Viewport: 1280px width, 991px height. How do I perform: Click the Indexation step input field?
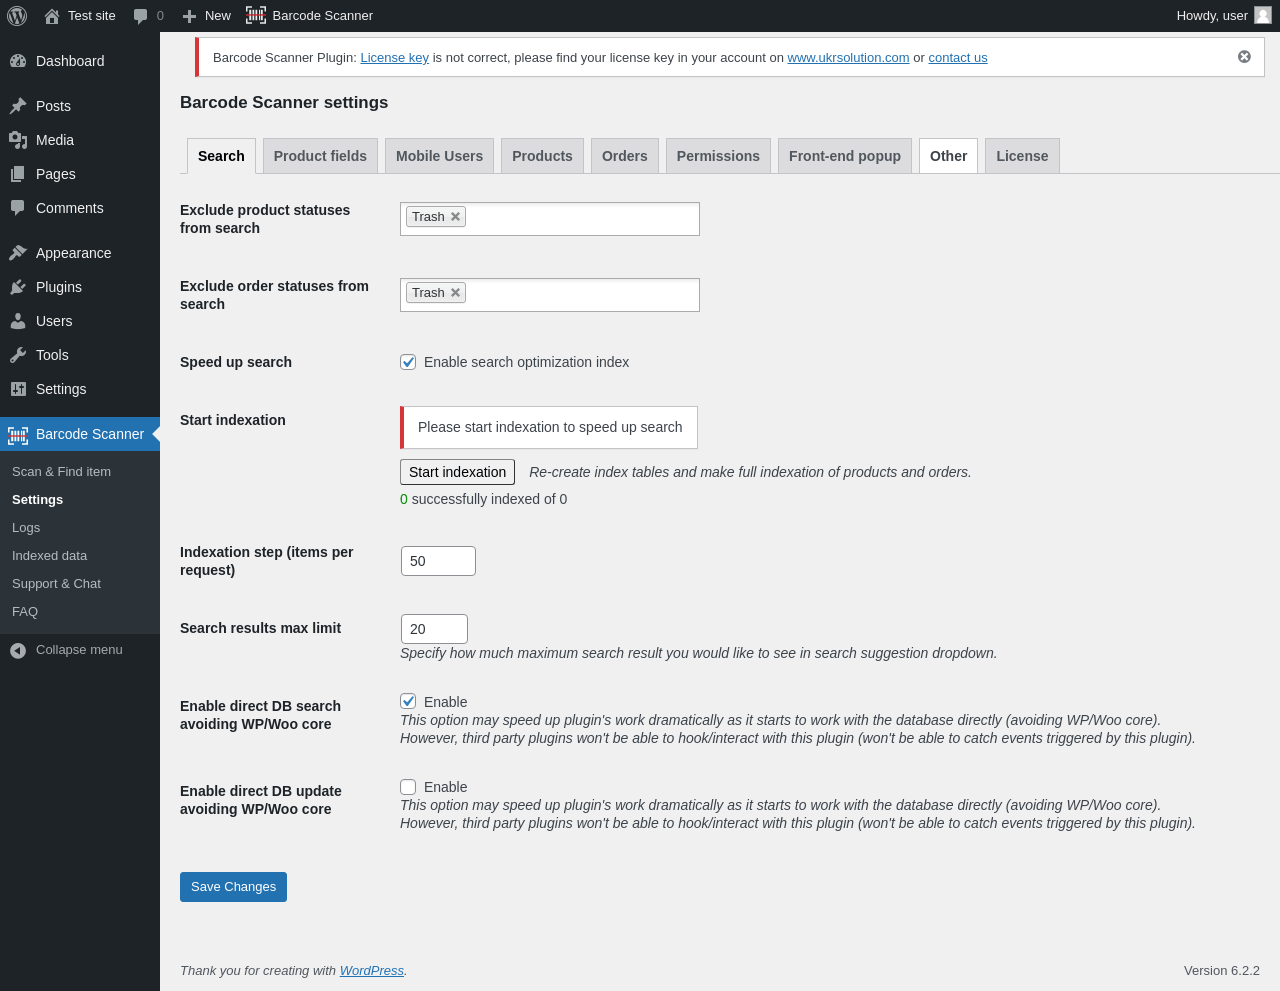coord(438,561)
